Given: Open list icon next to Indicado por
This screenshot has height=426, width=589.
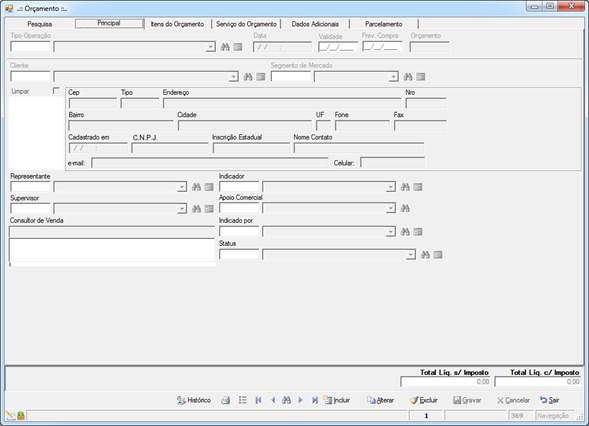Looking at the screenshot, I should pos(418,232).
